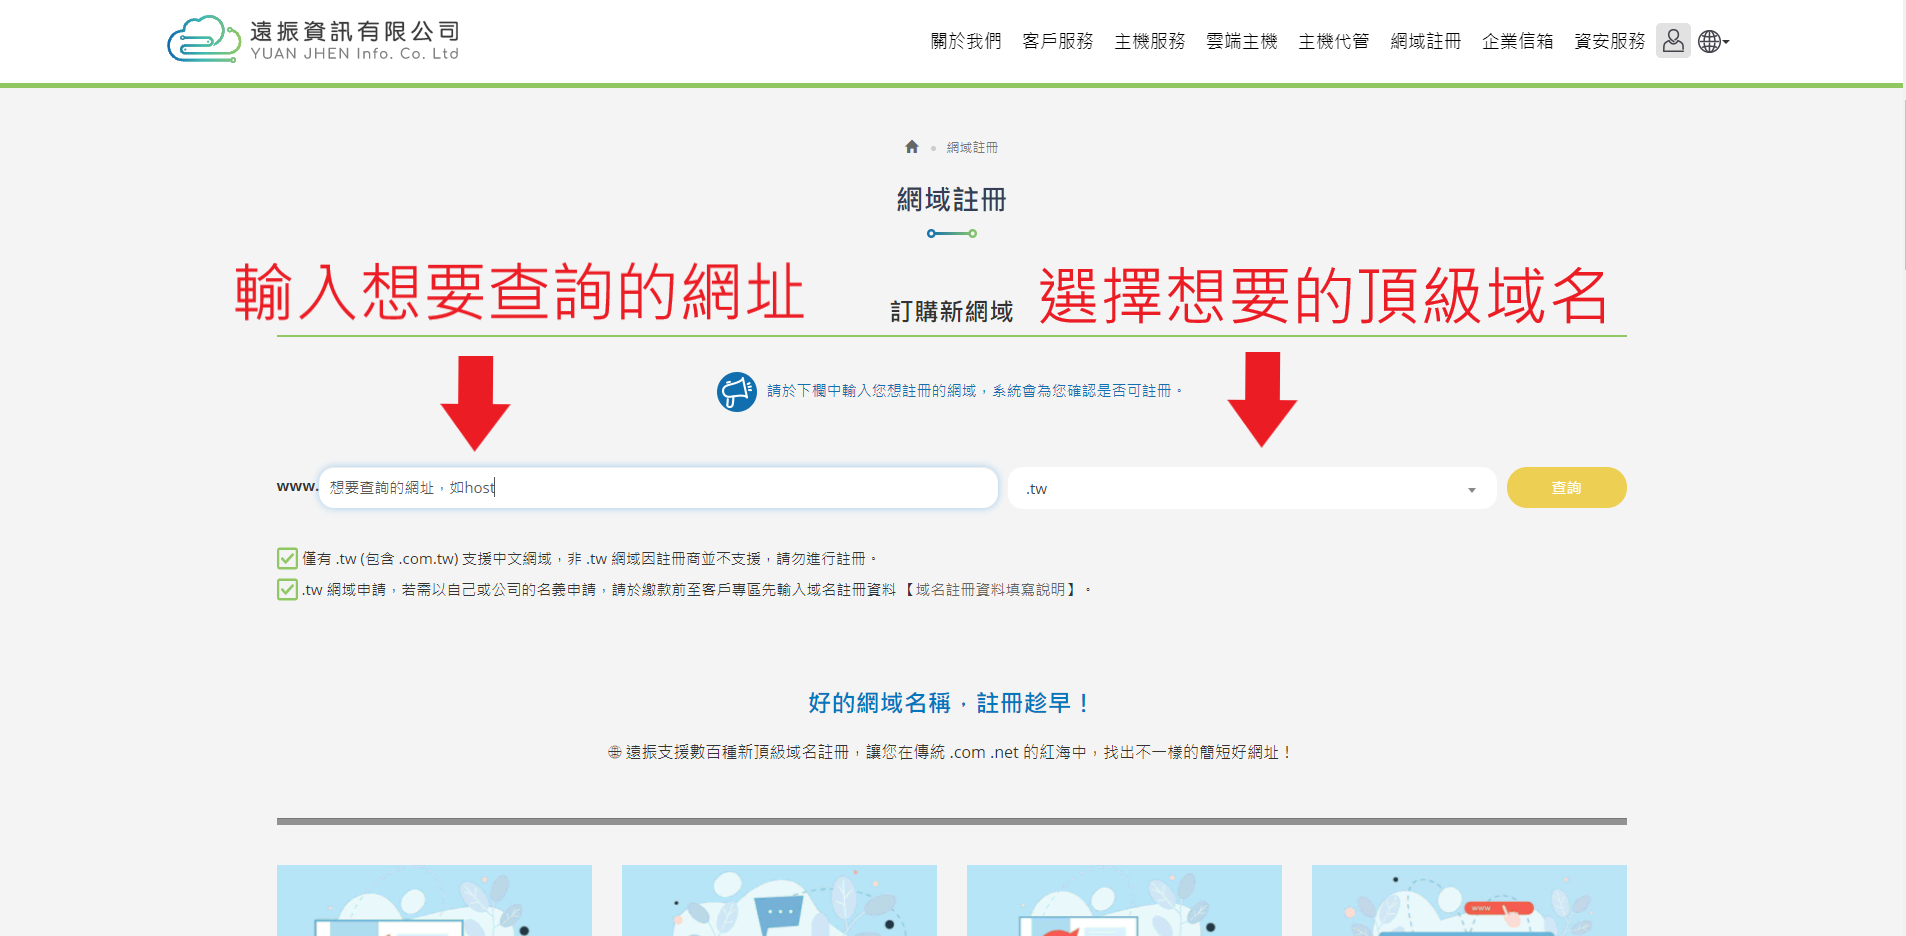This screenshot has width=1906, height=936.
Task: Click the third illustration card thumbnail
Action: coord(1124,900)
